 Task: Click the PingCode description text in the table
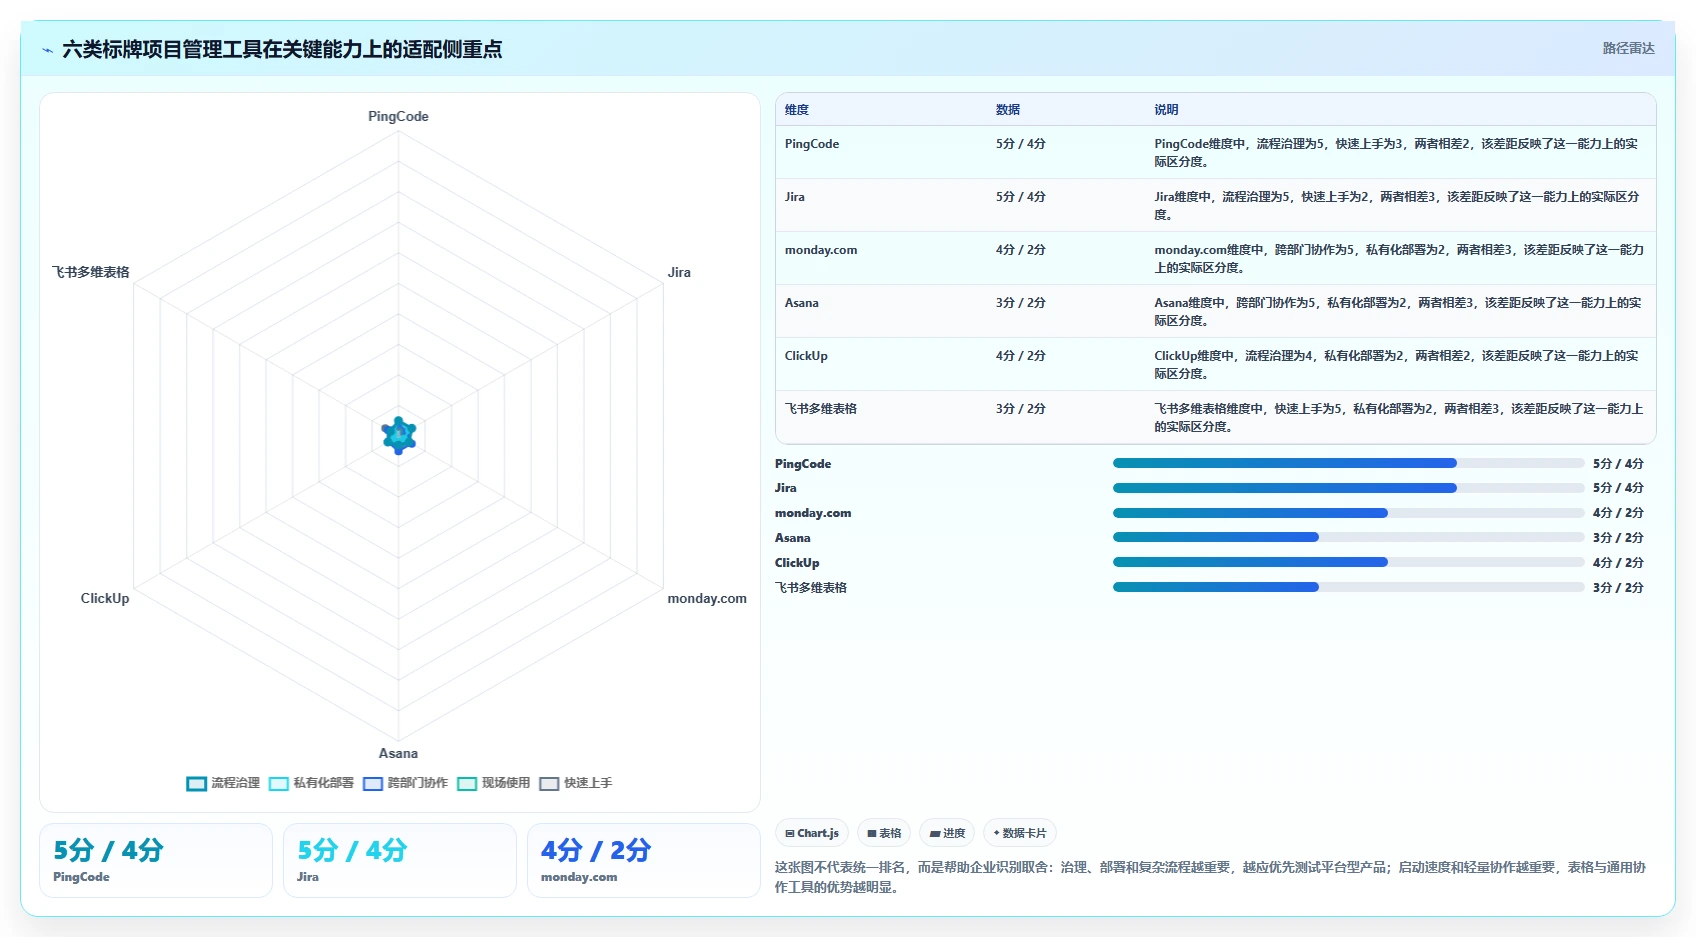tap(1397, 153)
